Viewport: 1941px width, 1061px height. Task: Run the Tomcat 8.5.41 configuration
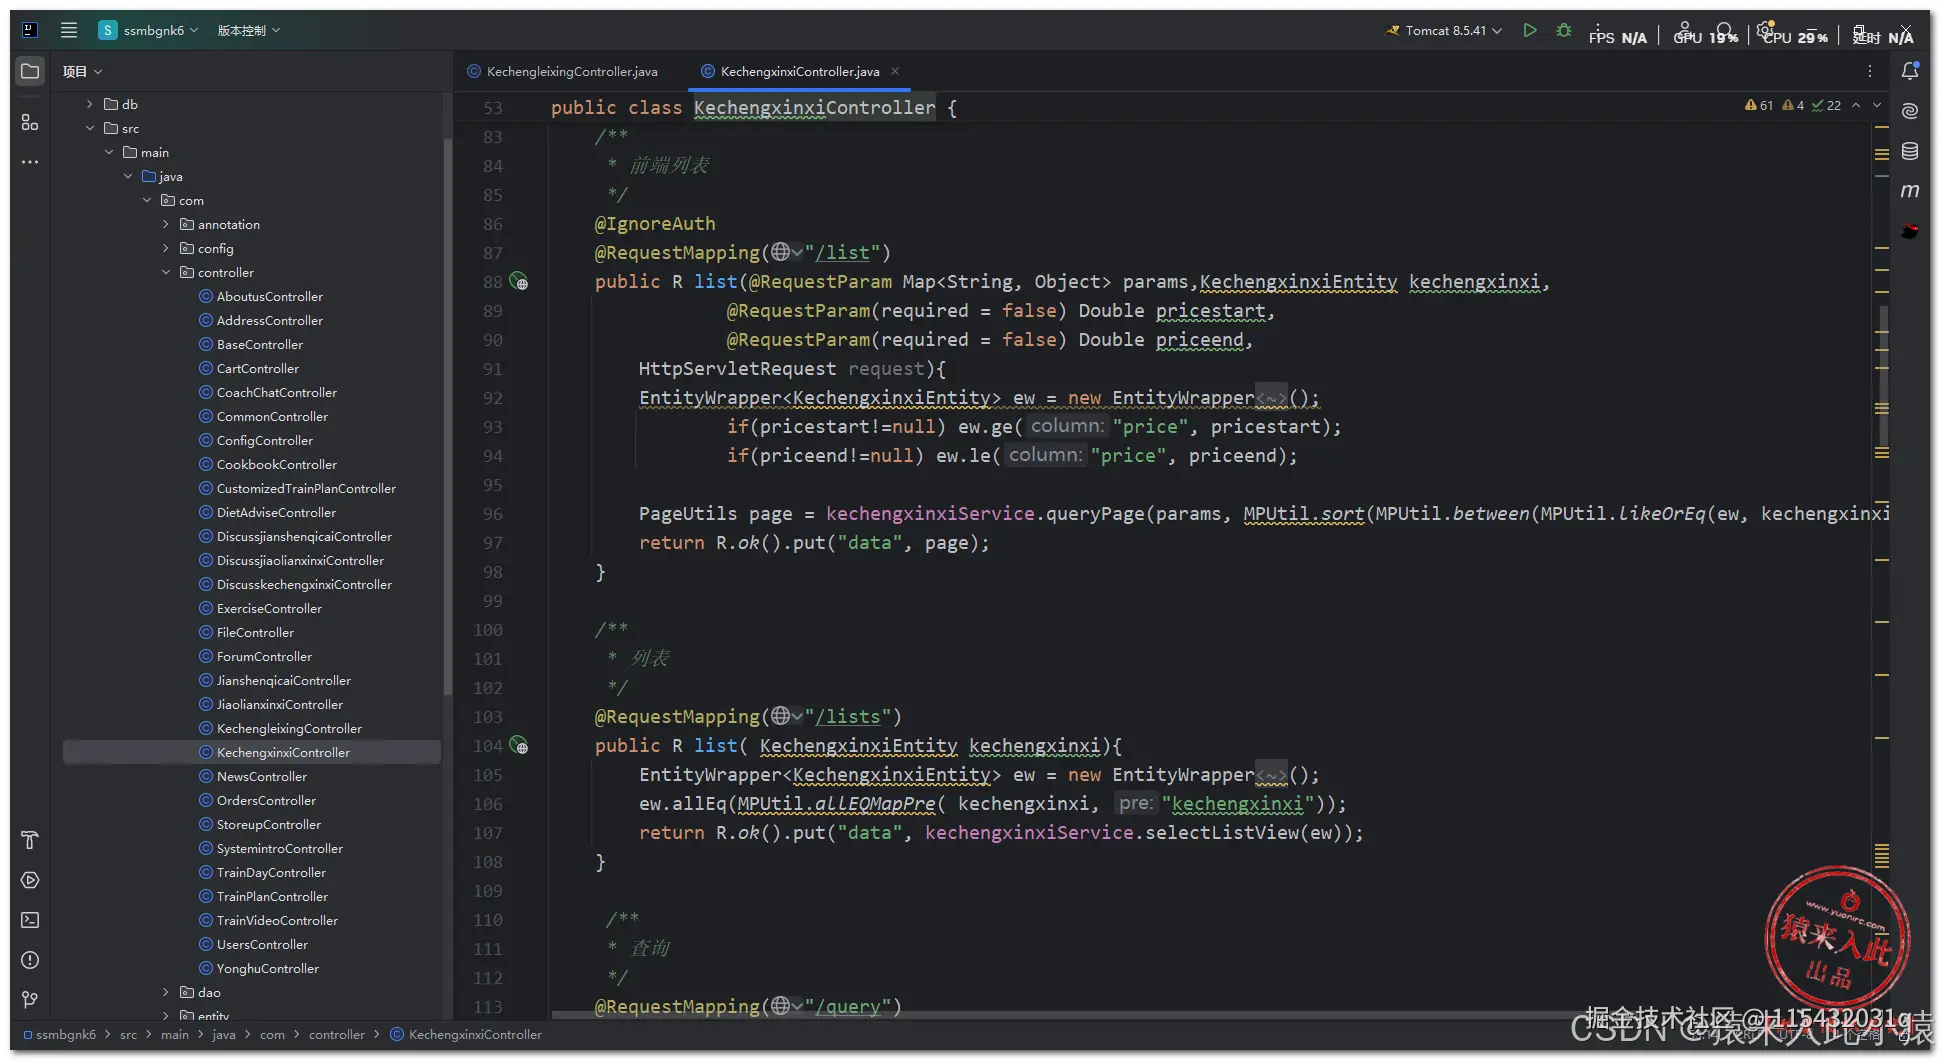coord(1530,31)
